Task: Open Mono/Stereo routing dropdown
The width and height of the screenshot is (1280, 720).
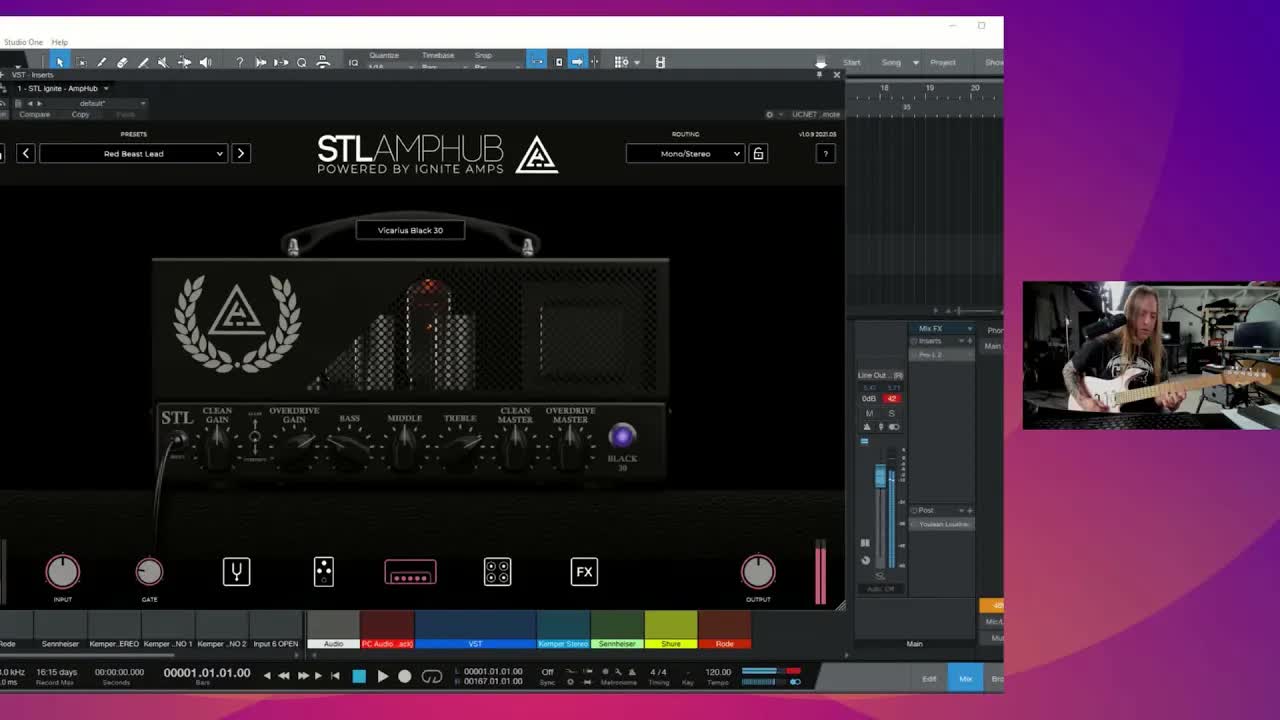Action: tap(685, 153)
